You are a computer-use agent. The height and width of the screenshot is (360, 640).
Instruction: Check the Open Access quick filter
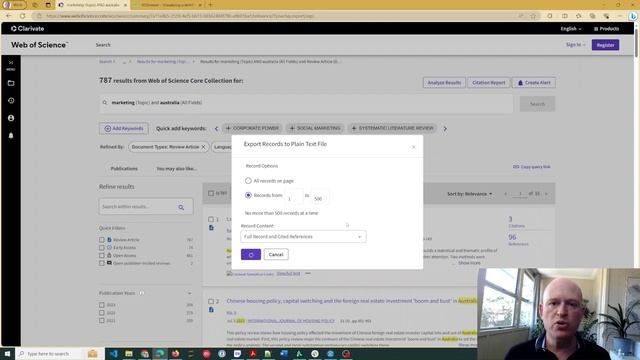click(102, 256)
